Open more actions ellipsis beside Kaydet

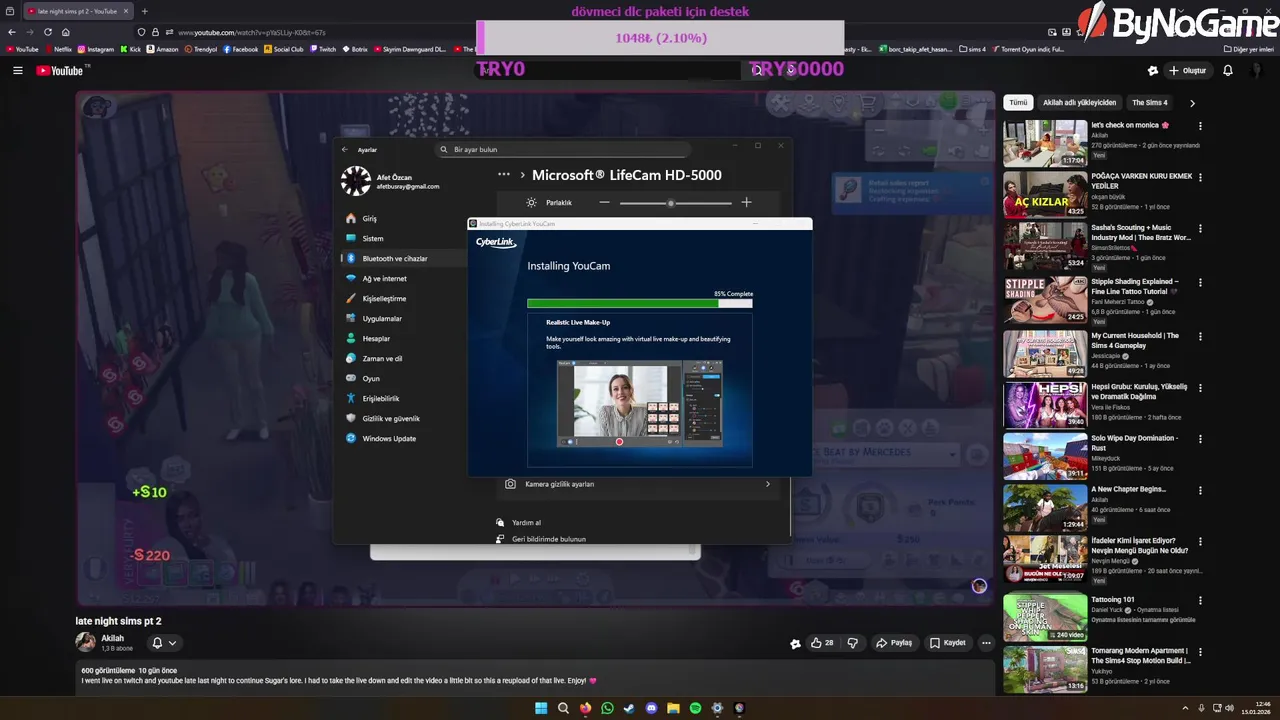pos(986,643)
